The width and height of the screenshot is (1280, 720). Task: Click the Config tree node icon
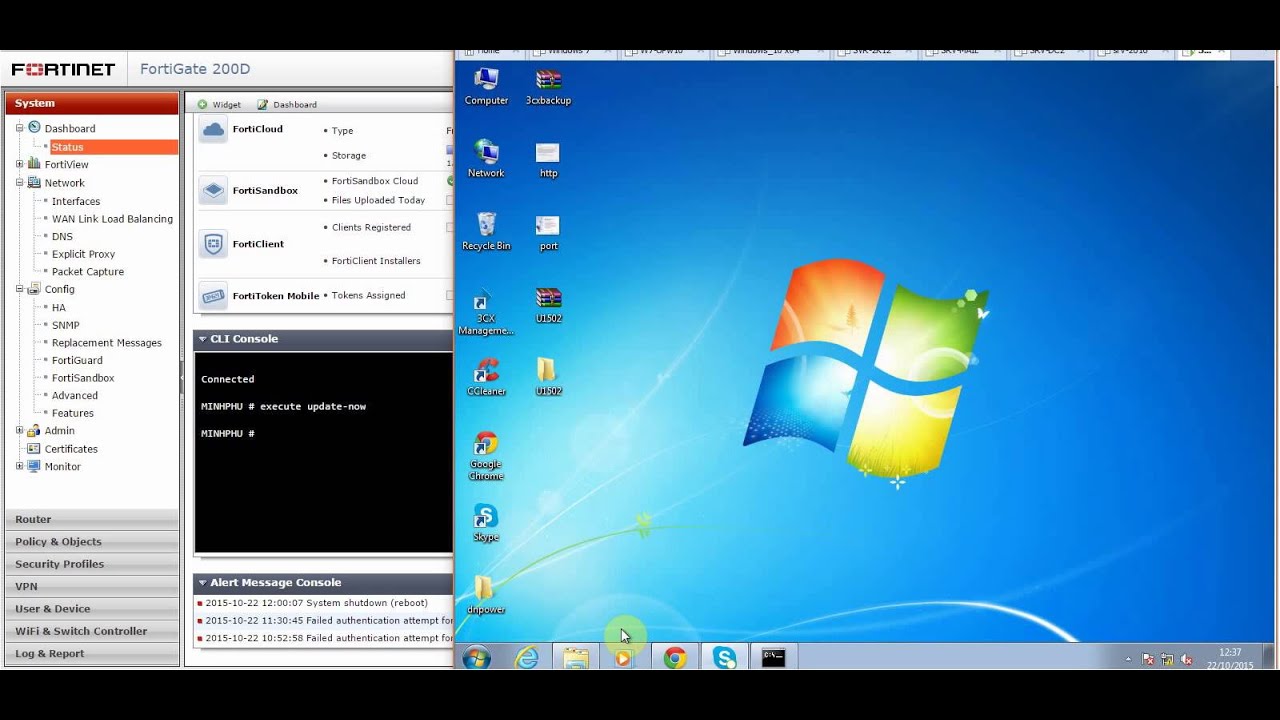(x=34, y=289)
